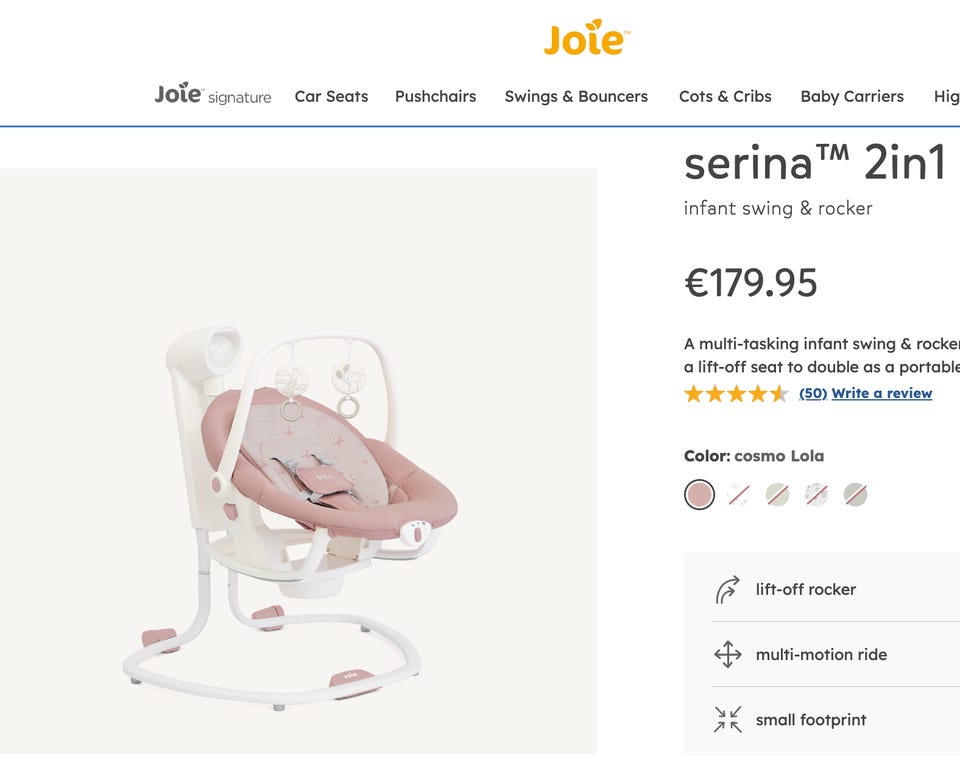Choose the white crossed-out color swatch
The height and width of the screenshot is (757, 960).
pos(739,494)
